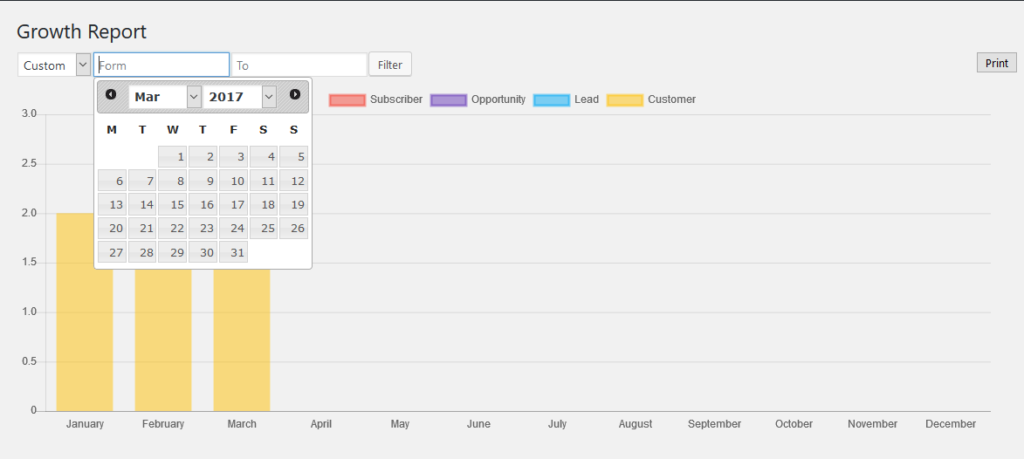
Task: Go to previous month in calendar
Action: [111, 95]
